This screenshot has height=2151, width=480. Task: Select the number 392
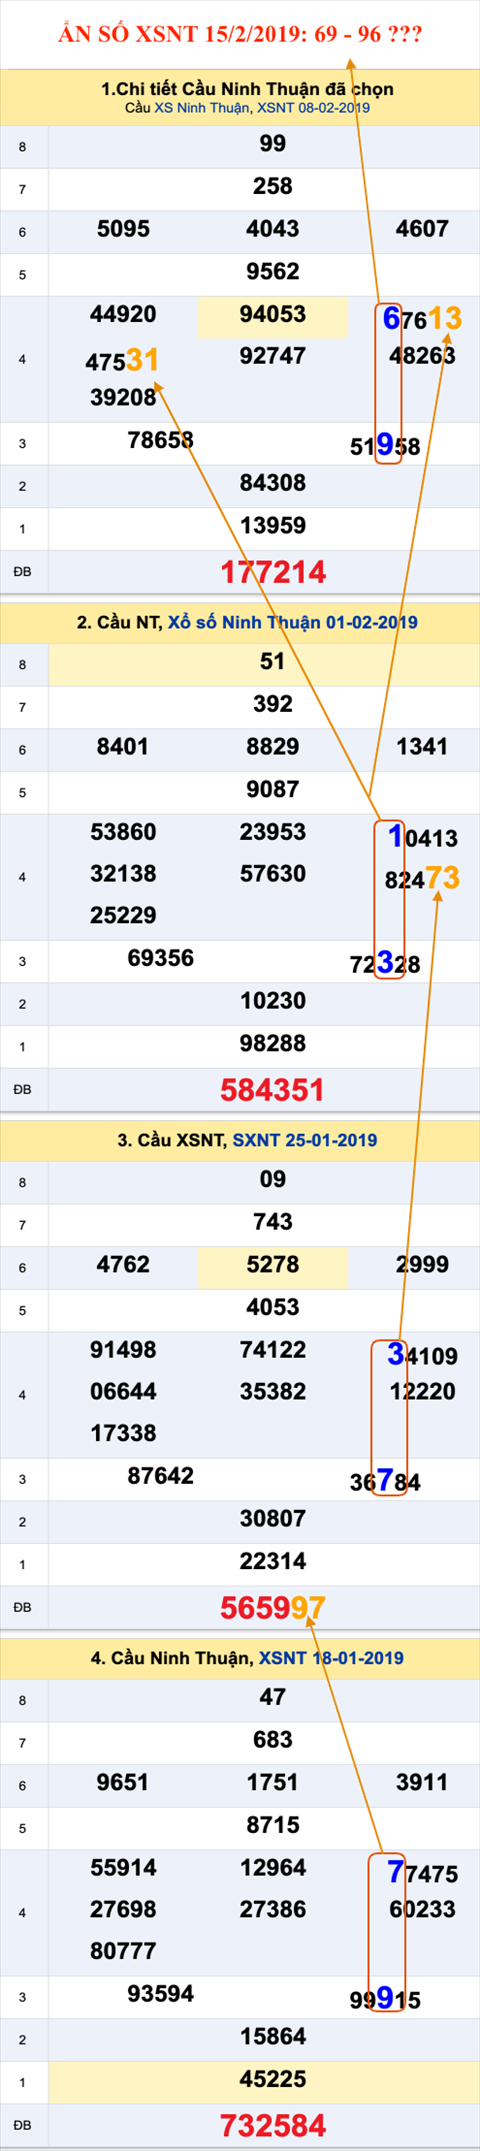click(273, 704)
